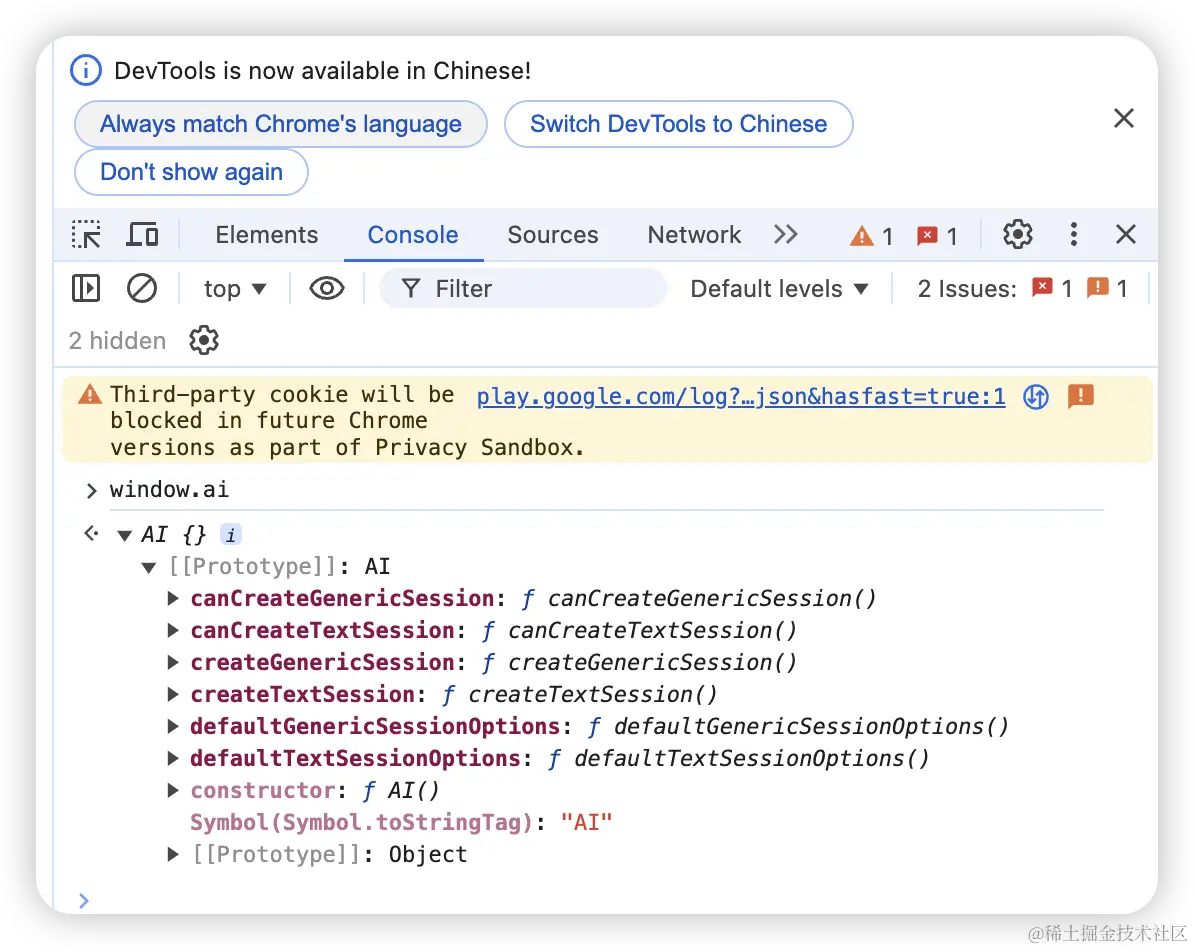Clear the console
Image resolution: width=1194 pixels, height=950 pixels.
tap(142, 289)
